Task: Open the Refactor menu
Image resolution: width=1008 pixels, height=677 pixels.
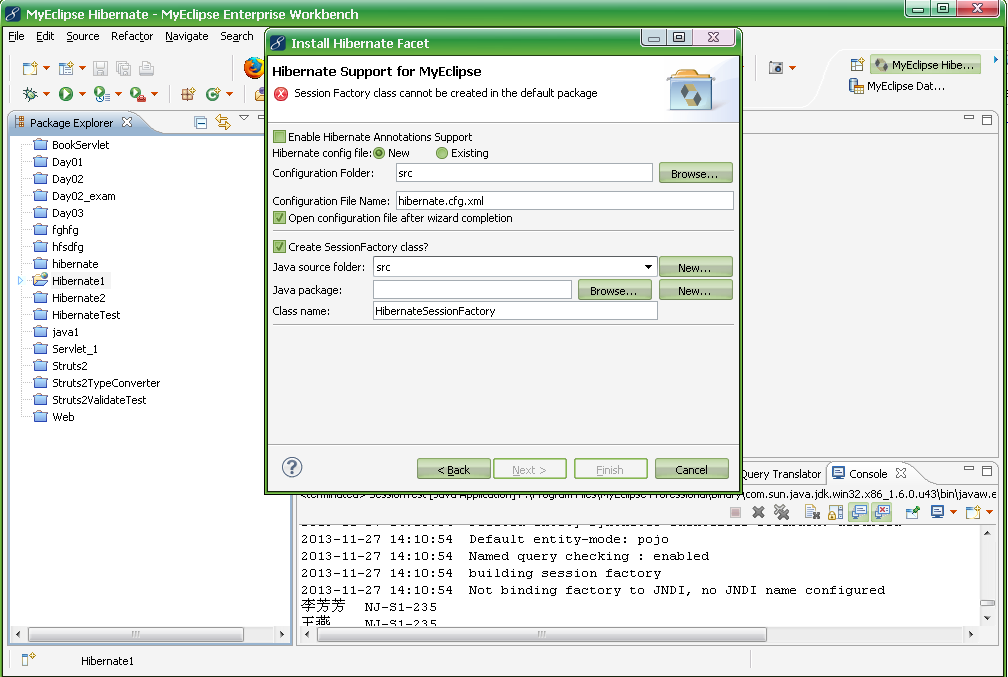Action: pyautogui.click(x=132, y=36)
